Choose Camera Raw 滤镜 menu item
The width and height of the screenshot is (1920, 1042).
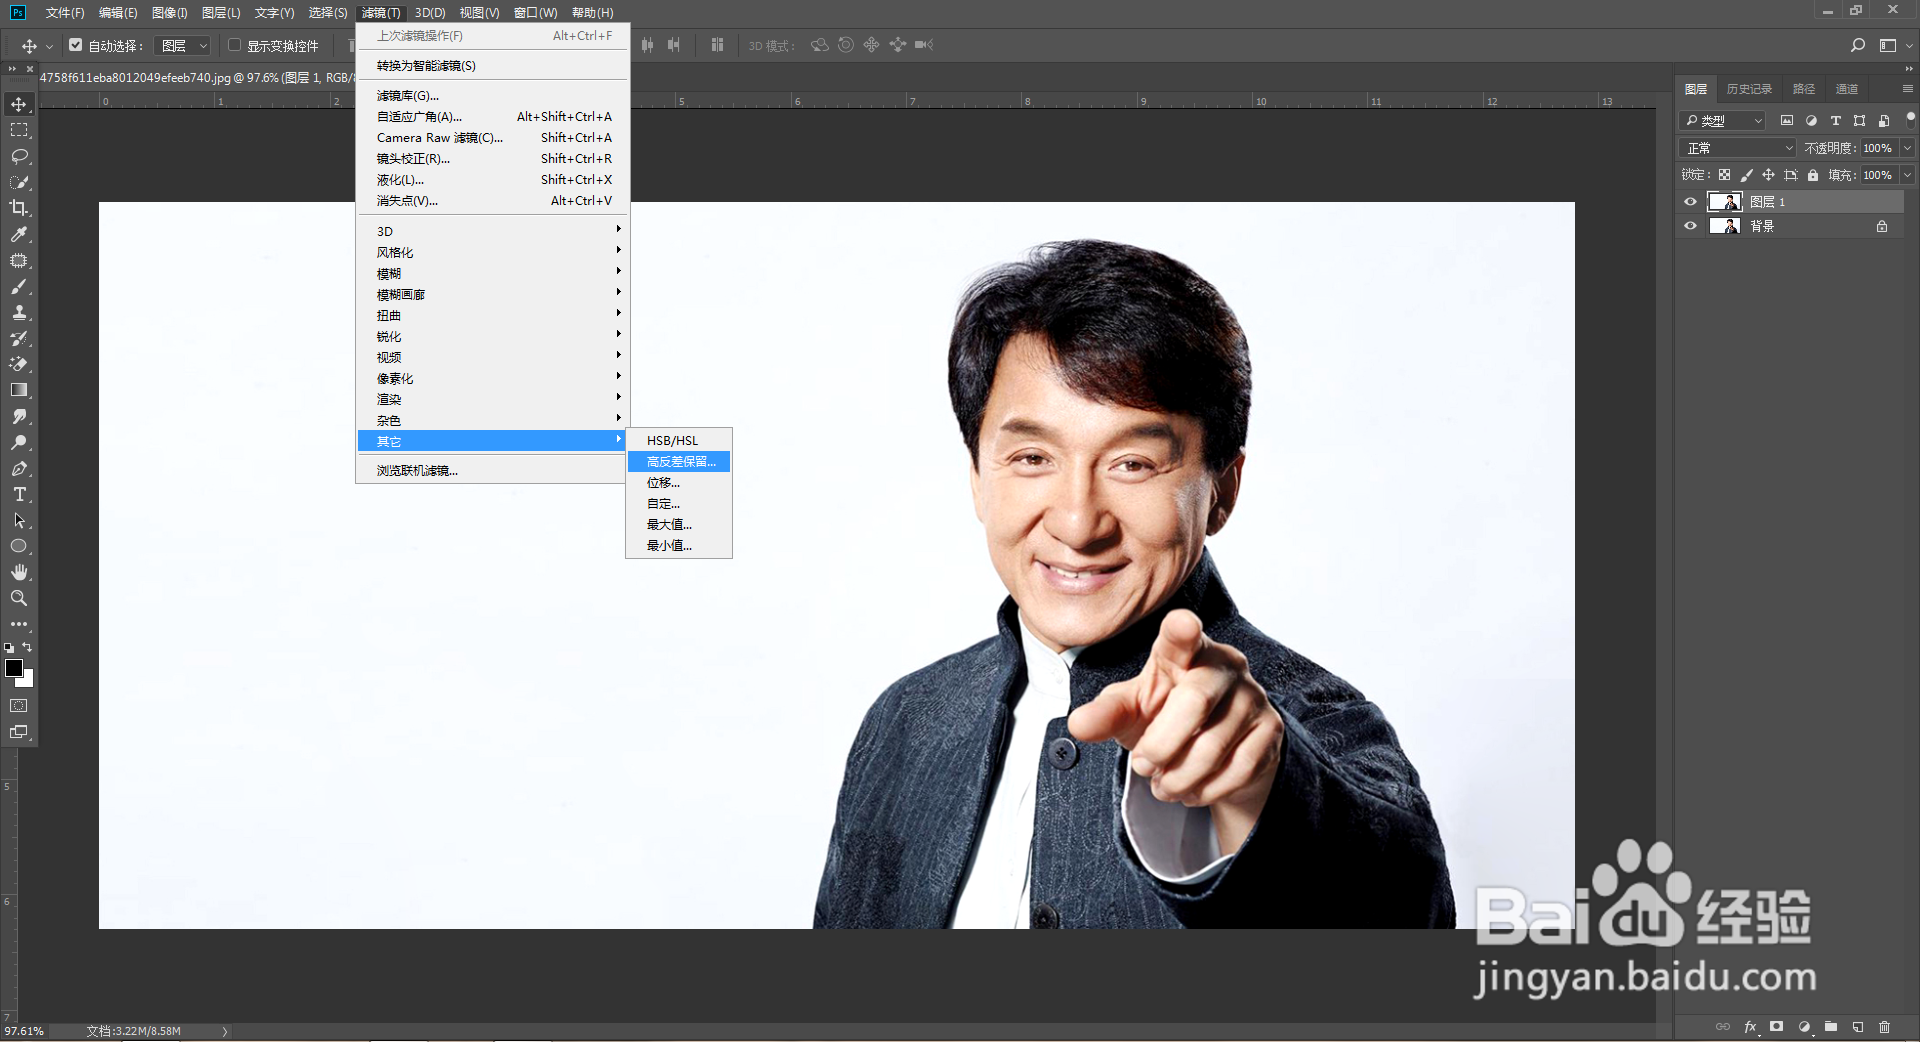coord(493,138)
